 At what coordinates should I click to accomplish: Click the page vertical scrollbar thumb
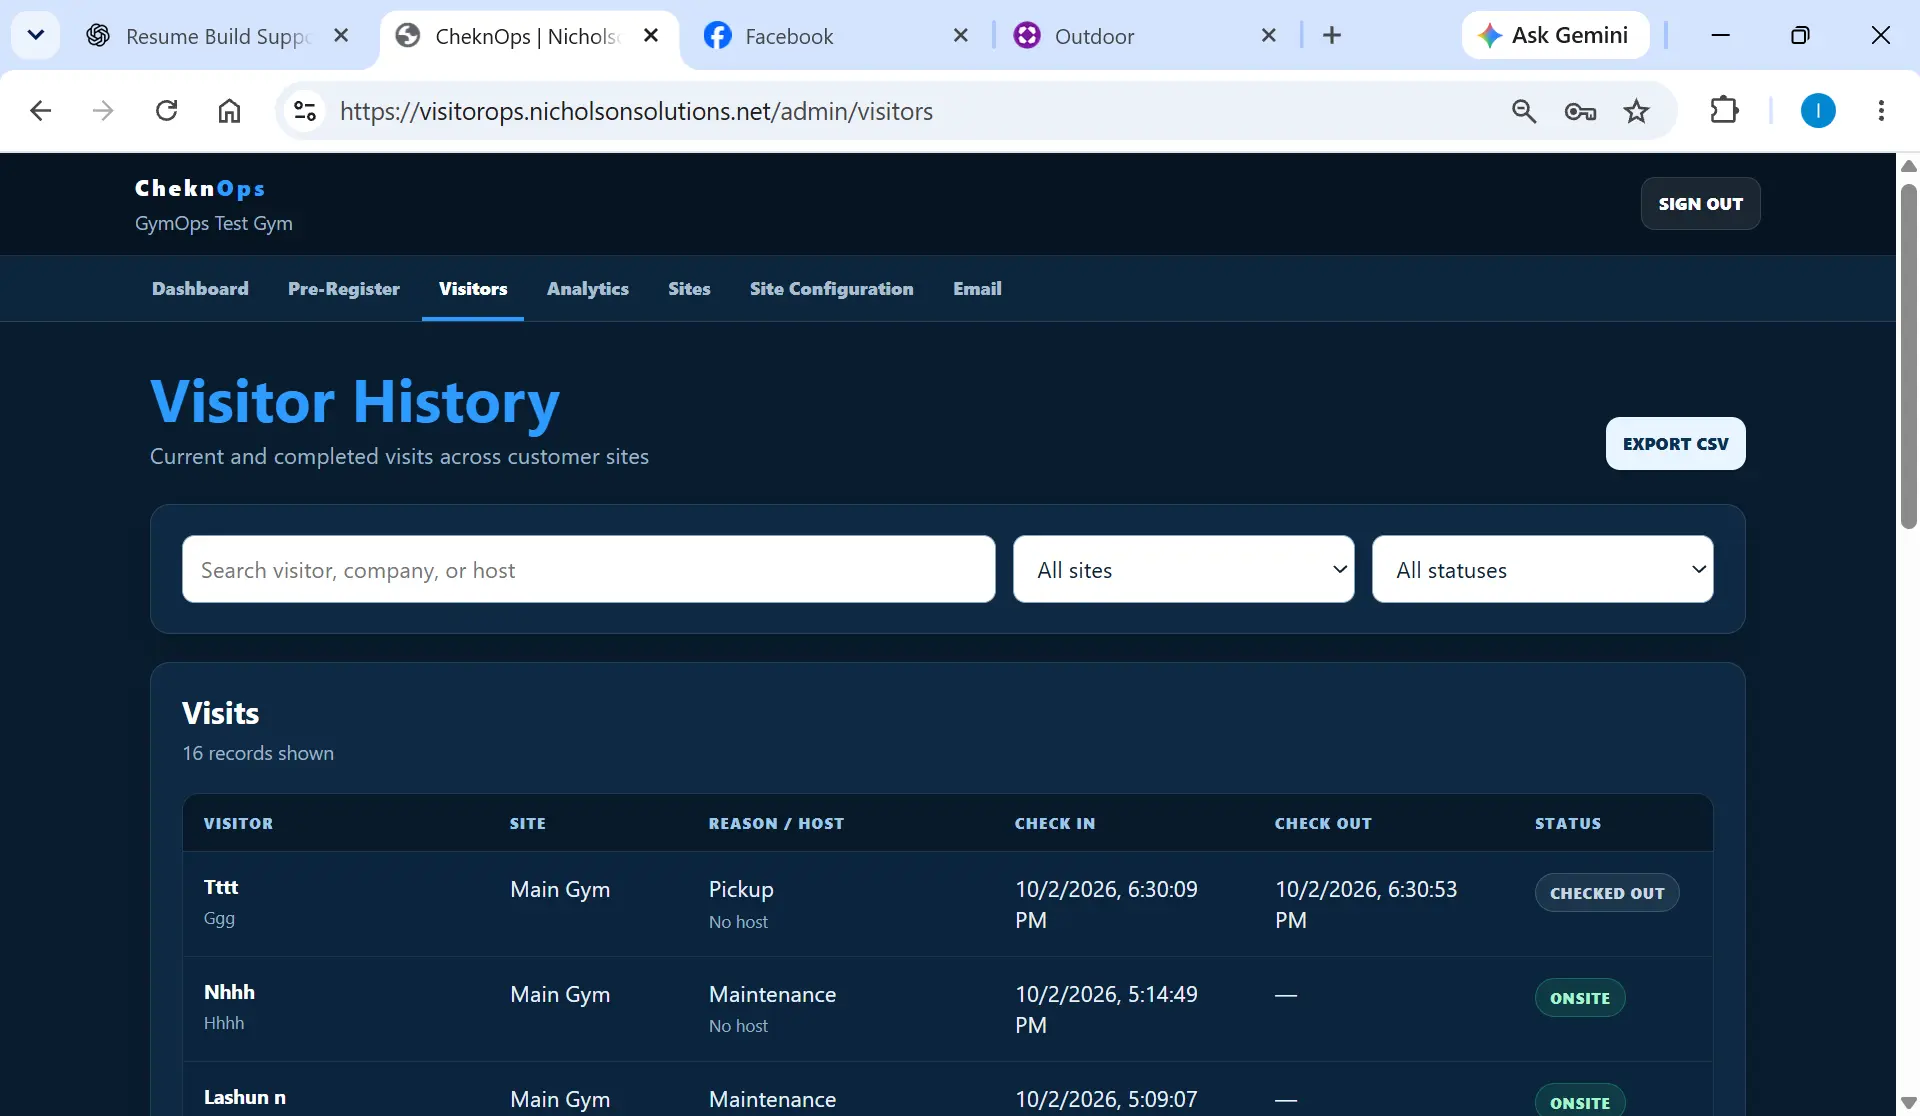pos(1908,355)
